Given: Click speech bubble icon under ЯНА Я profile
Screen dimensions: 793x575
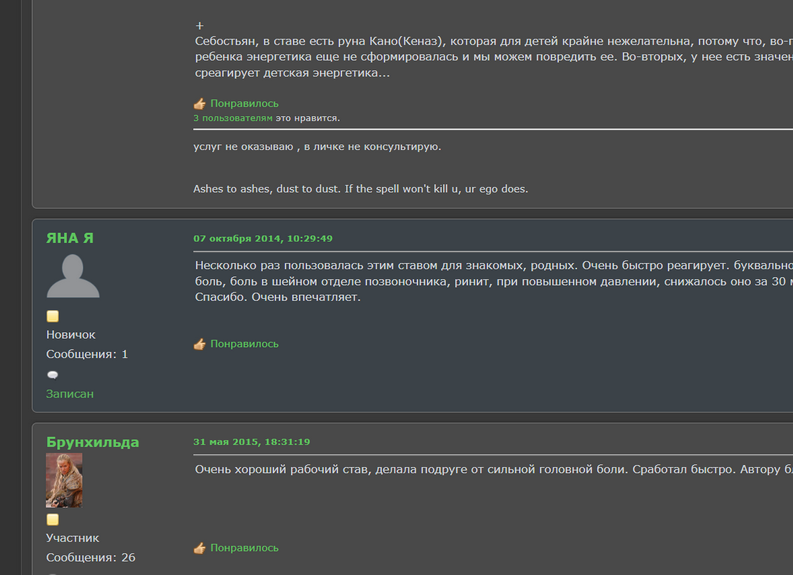Looking at the screenshot, I should click(53, 375).
